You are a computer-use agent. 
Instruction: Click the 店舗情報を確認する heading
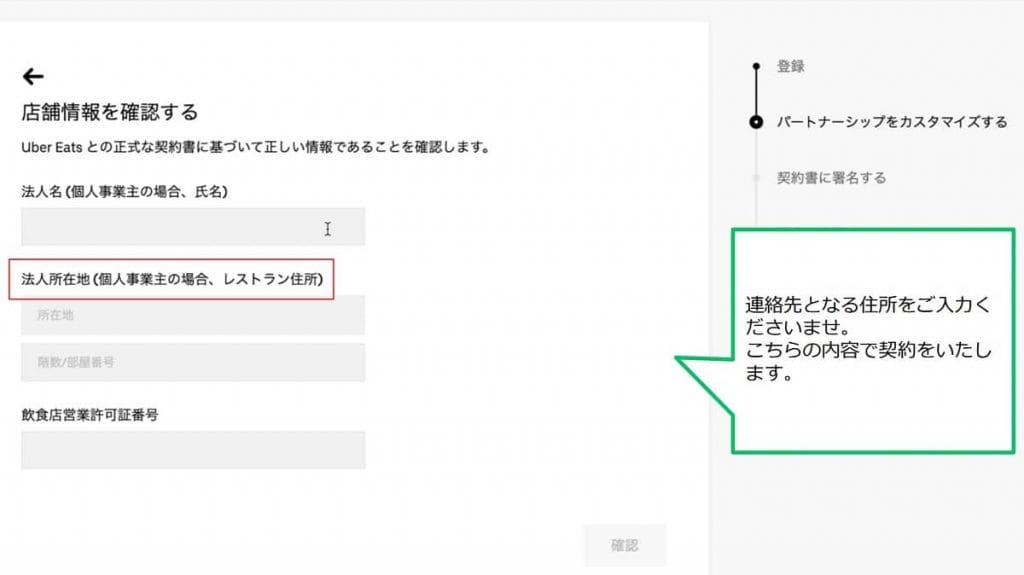[x=109, y=112]
